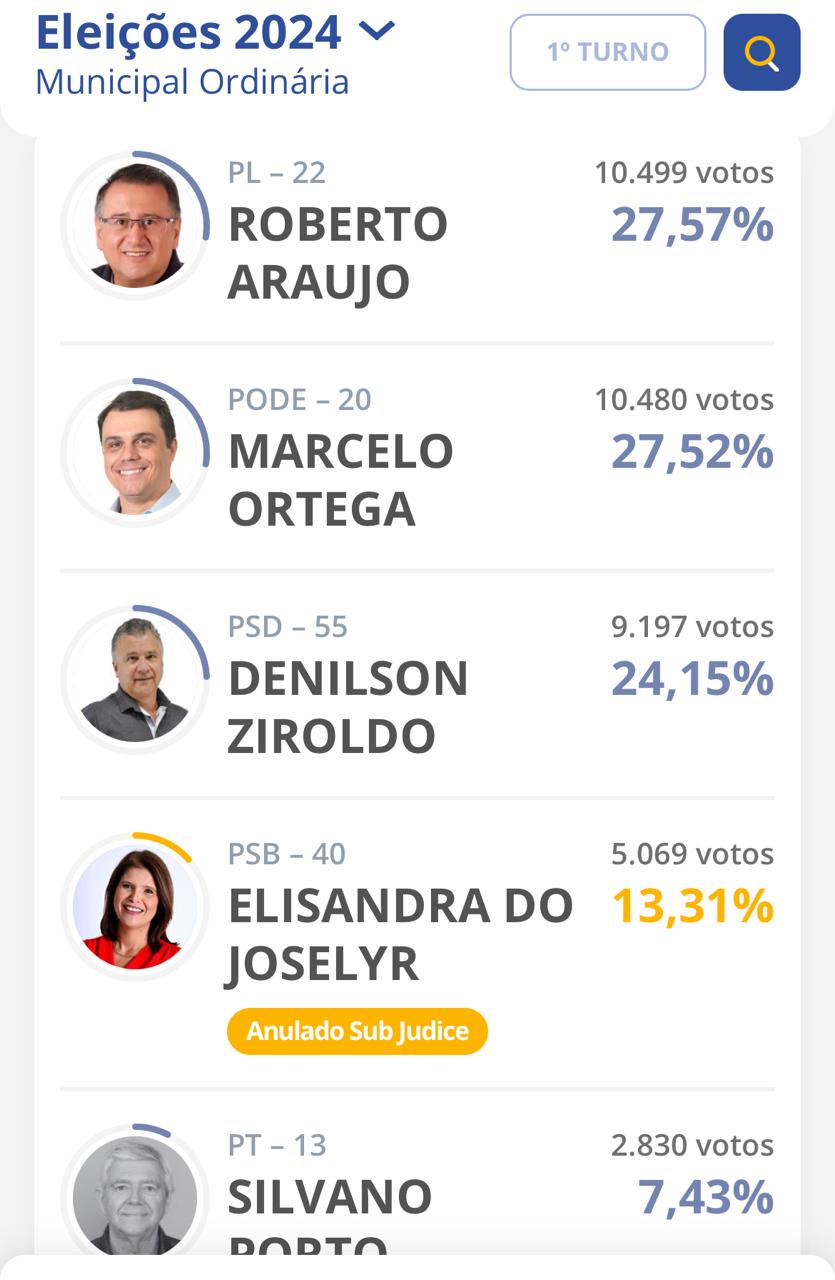Click the 9.197 votos count
Viewport: 835px width, 1280px height.
click(693, 627)
